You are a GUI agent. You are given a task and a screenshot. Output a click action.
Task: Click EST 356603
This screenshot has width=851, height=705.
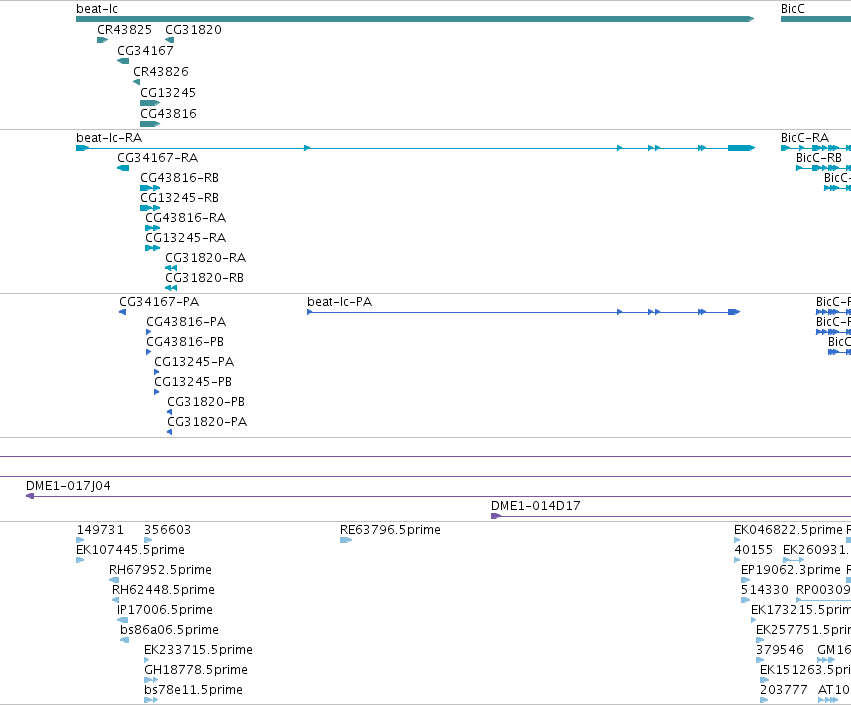[x=148, y=540]
